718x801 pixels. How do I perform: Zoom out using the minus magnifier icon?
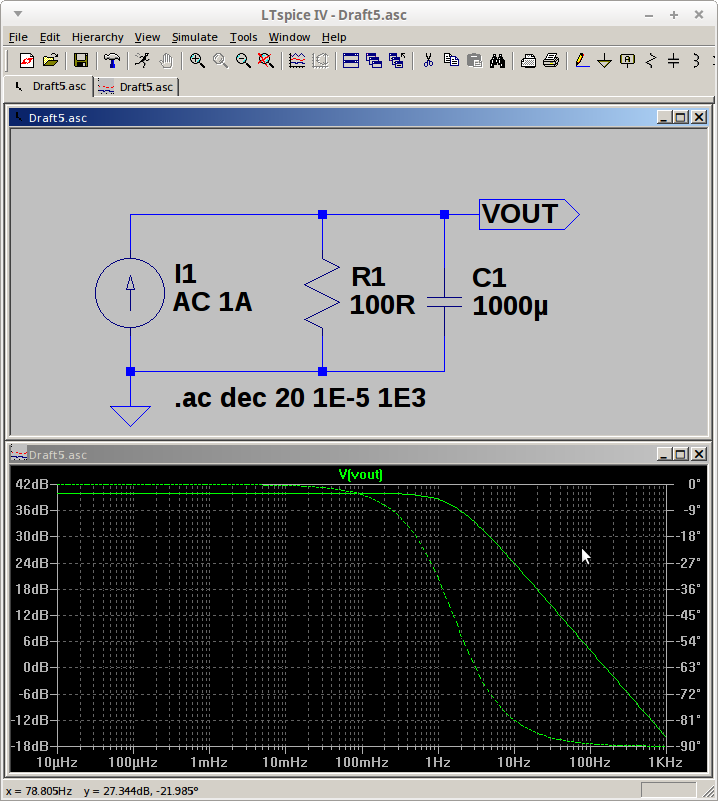coord(243,61)
